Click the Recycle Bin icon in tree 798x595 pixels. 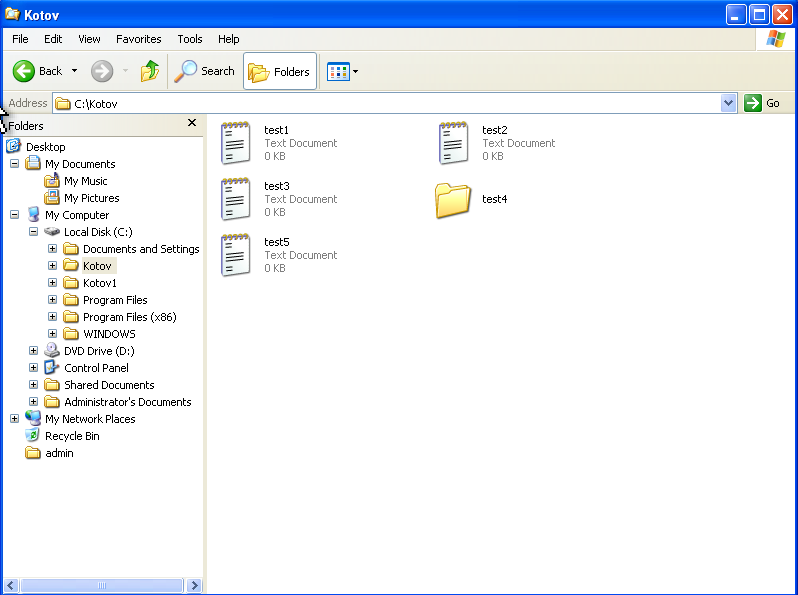tap(33, 436)
